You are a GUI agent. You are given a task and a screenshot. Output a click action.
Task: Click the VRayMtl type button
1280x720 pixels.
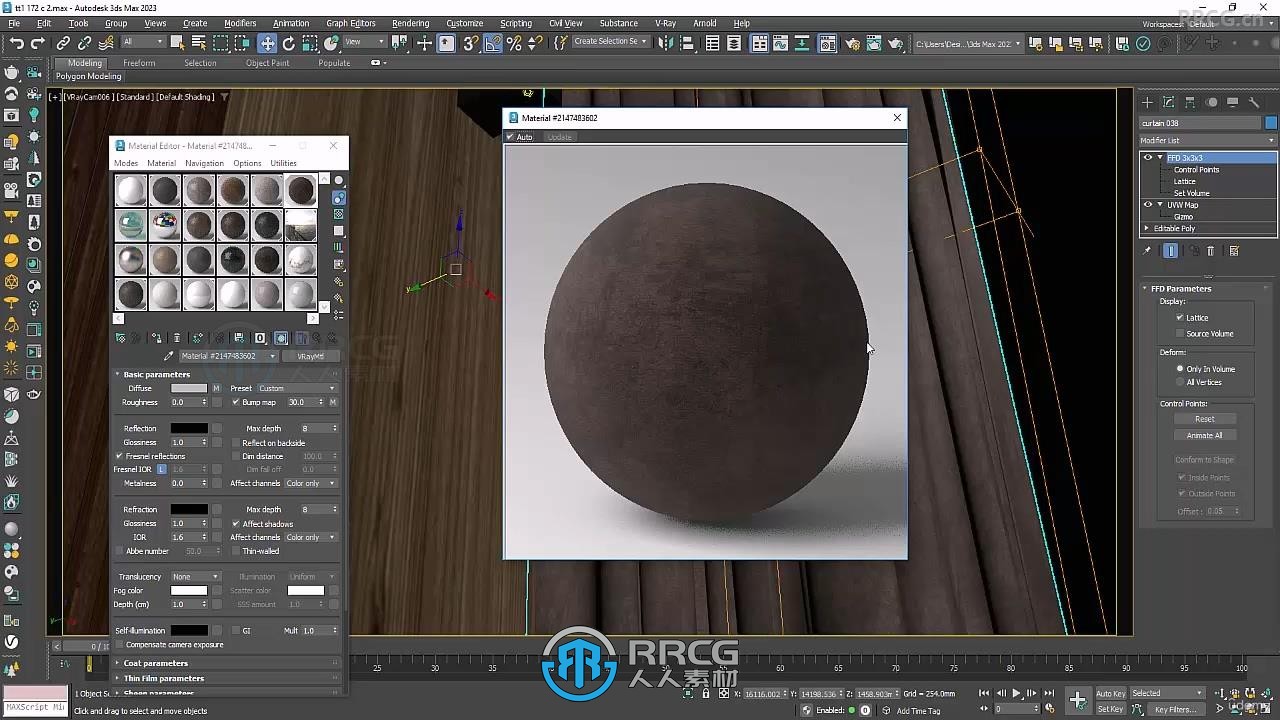[311, 356]
